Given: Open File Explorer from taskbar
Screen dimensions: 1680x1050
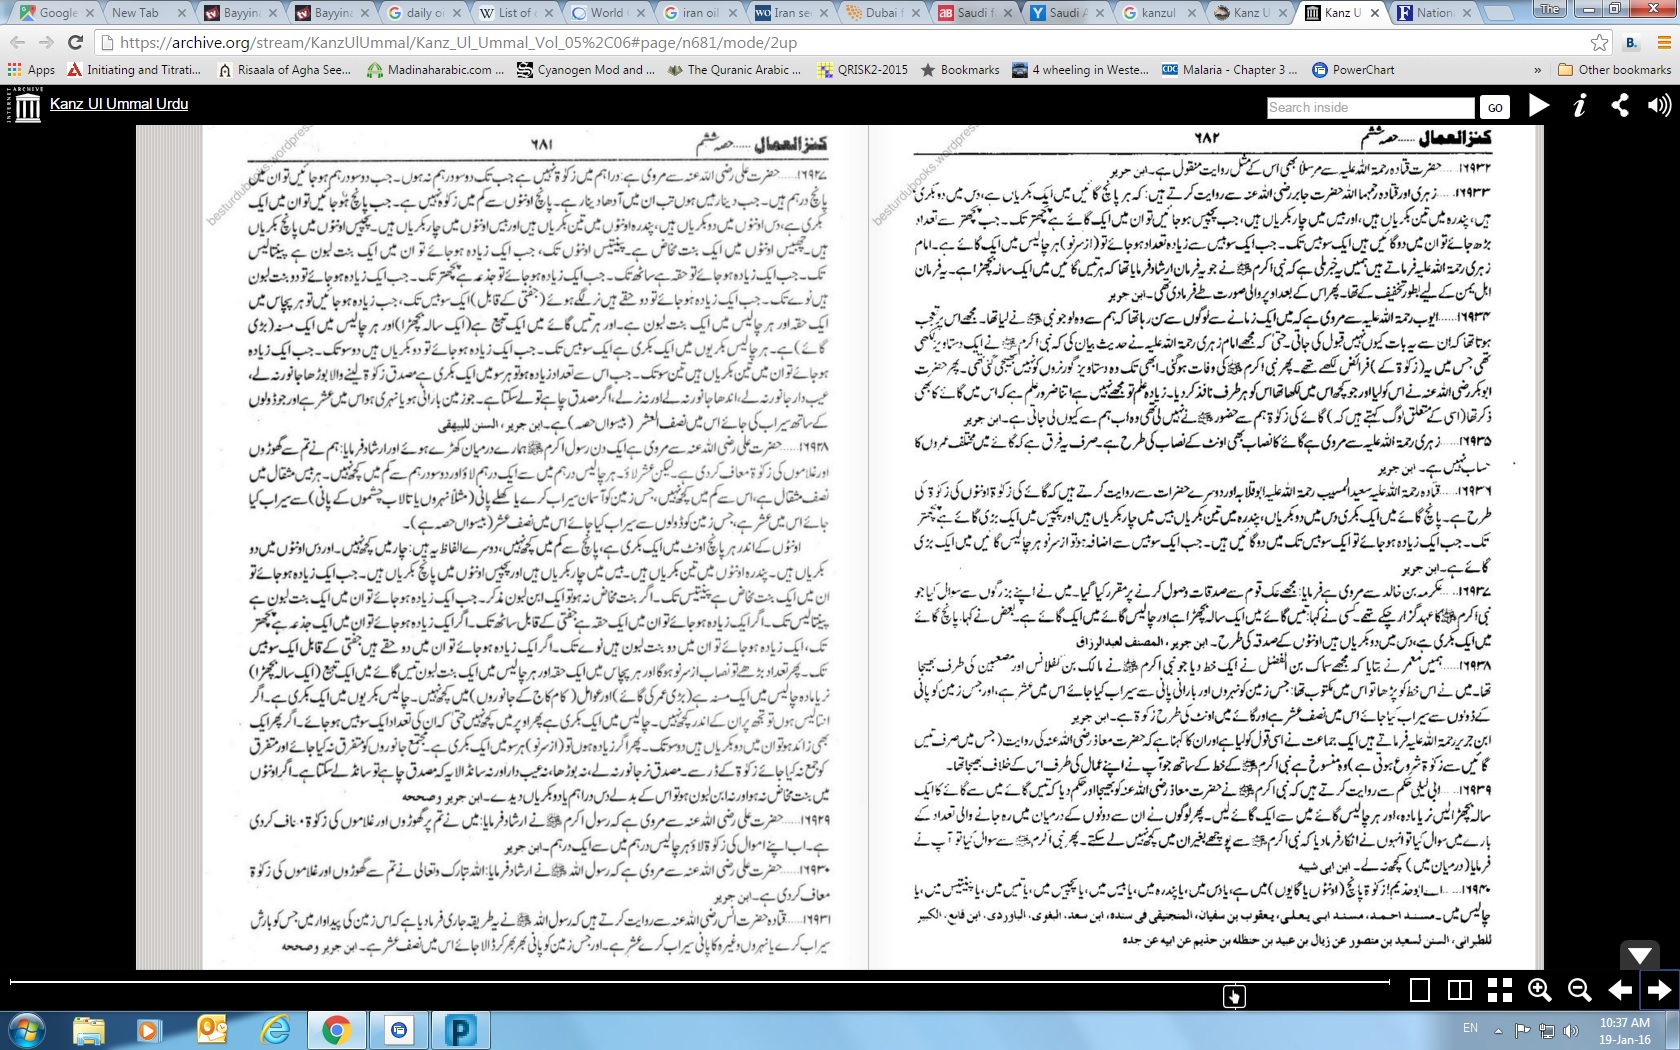Looking at the screenshot, I should point(89,1030).
